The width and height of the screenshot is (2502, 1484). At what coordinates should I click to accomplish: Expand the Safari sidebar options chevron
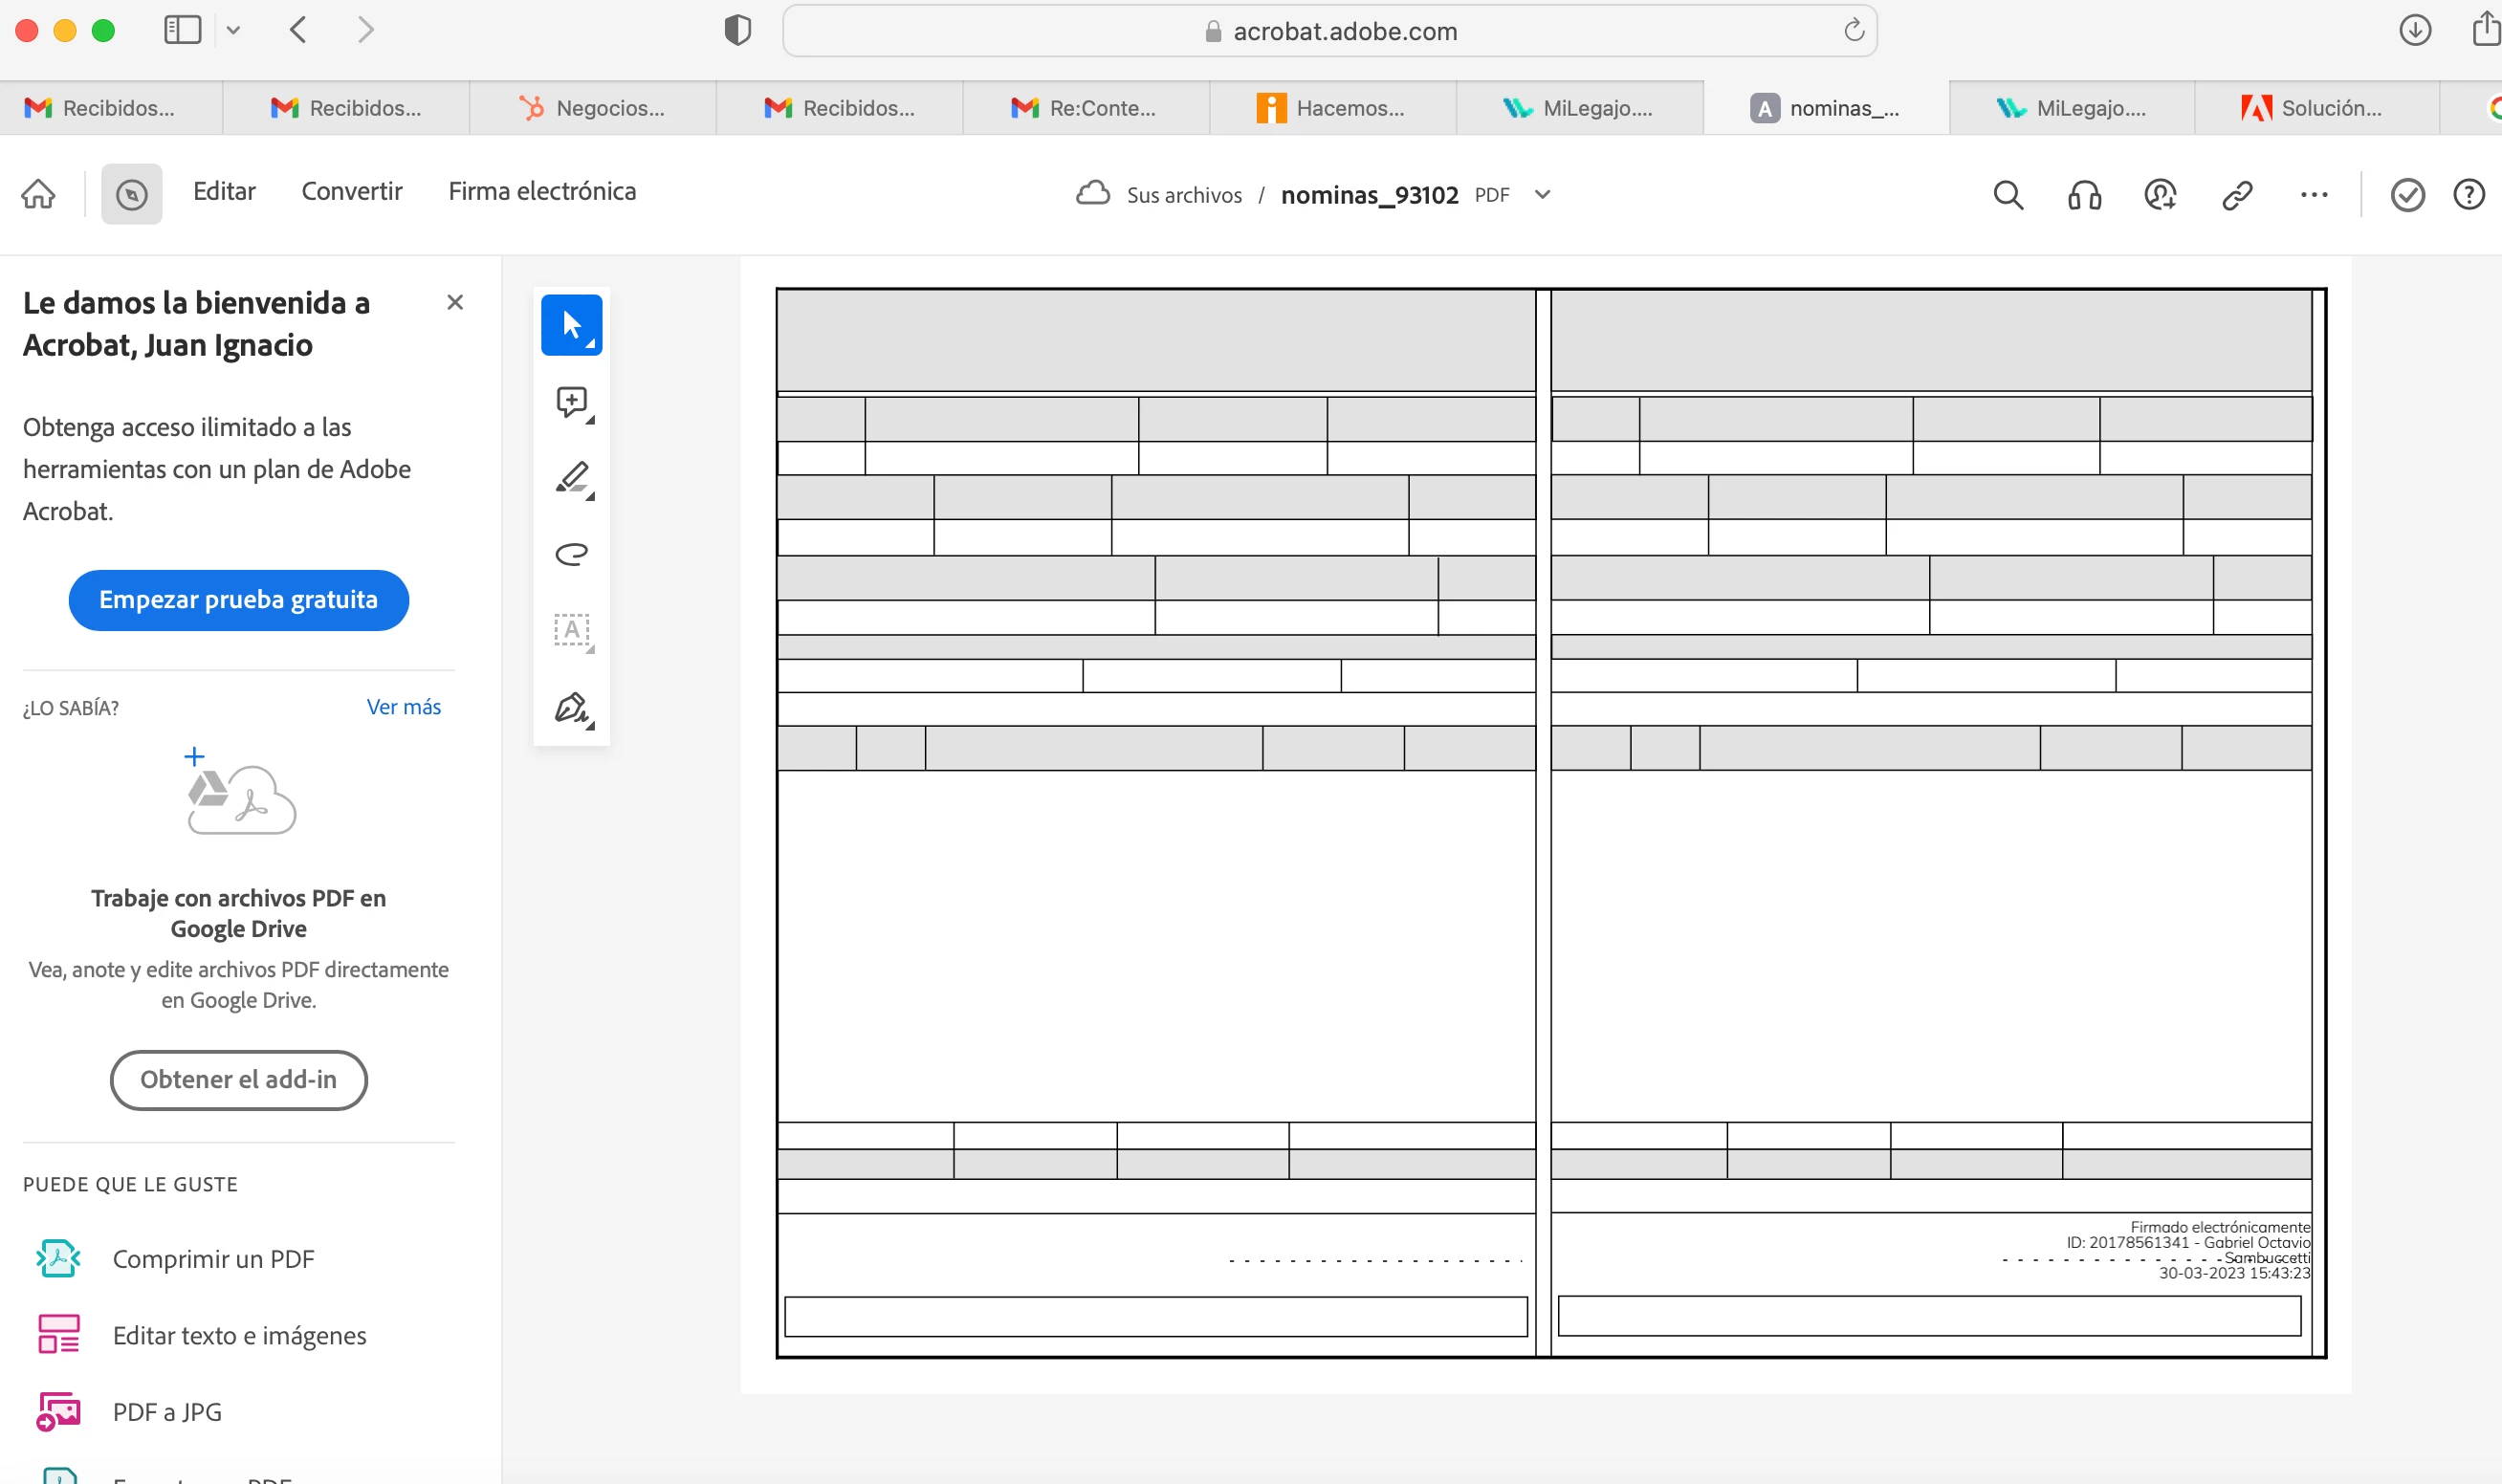coord(233,30)
